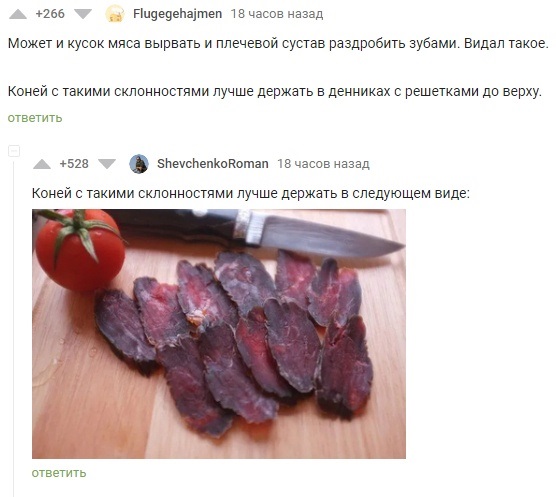Open ShevchenkoRoman's avatar picture
Image resolution: width=556 pixels, height=497 pixels.
point(139,164)
